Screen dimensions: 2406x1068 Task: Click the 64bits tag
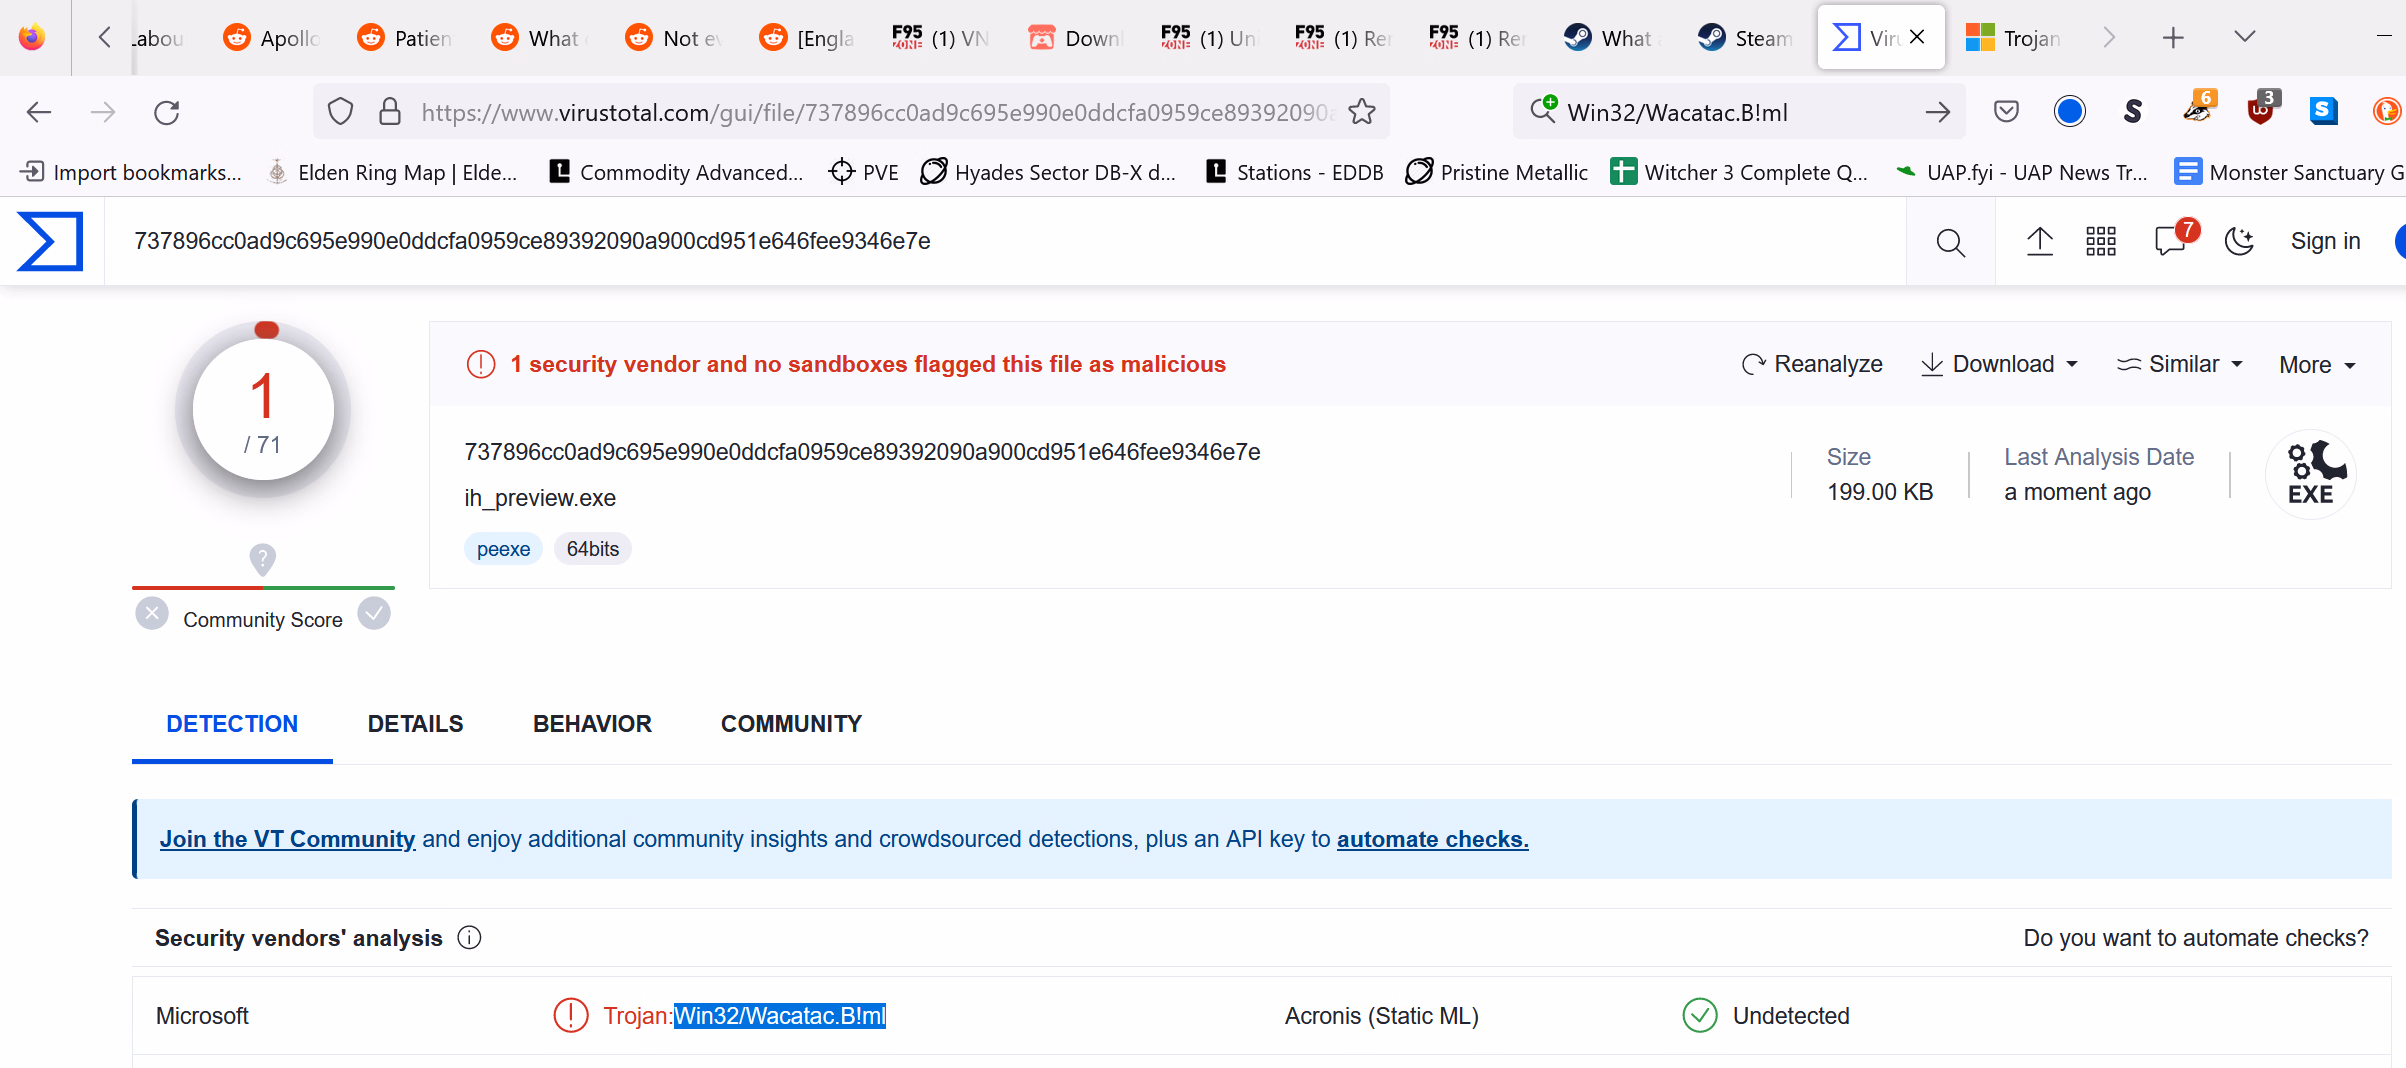click(592, 549)
